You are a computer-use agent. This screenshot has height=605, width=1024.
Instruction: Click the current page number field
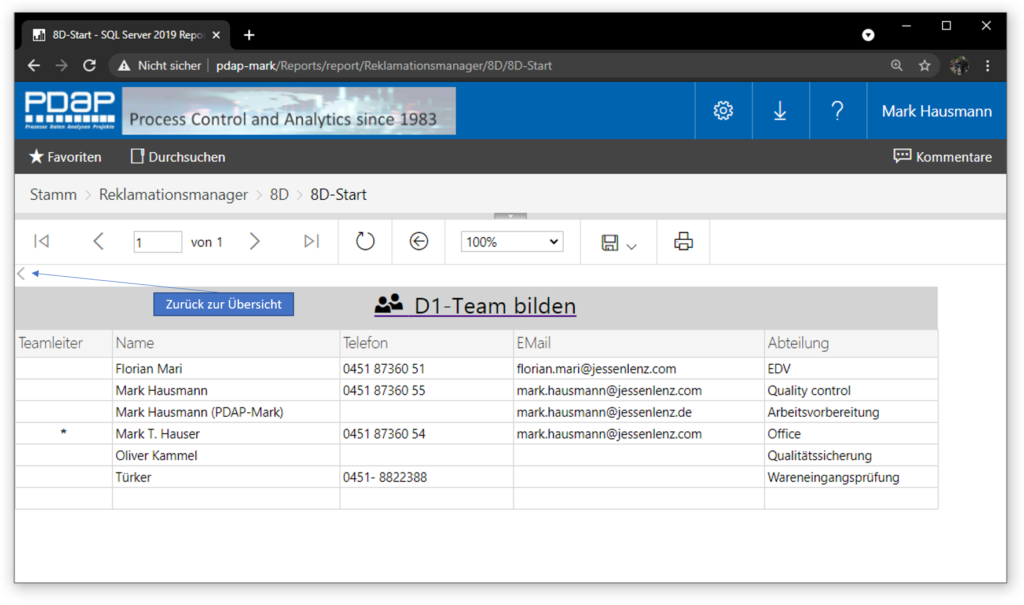coord(157,242)
